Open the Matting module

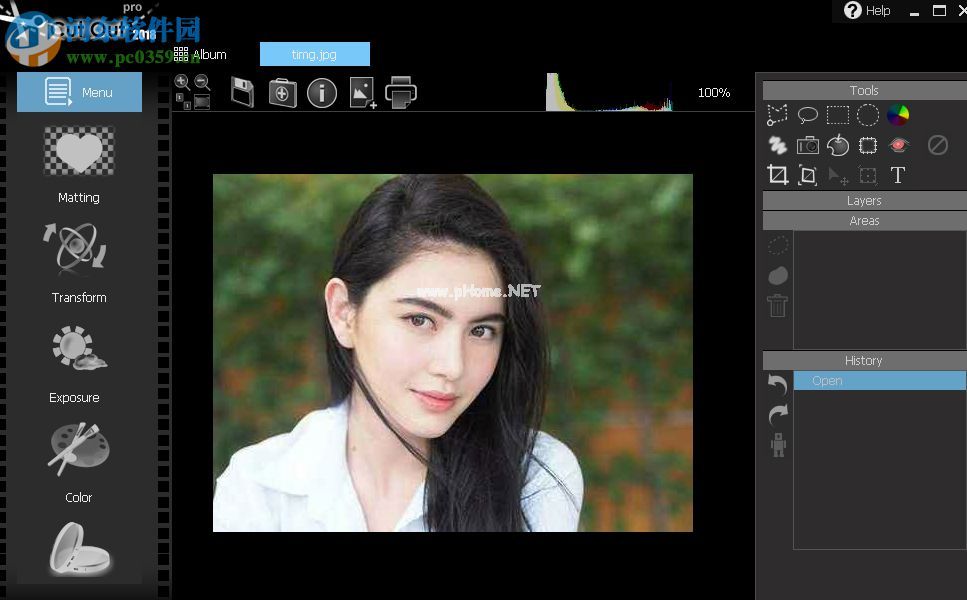tap(79, 164)
